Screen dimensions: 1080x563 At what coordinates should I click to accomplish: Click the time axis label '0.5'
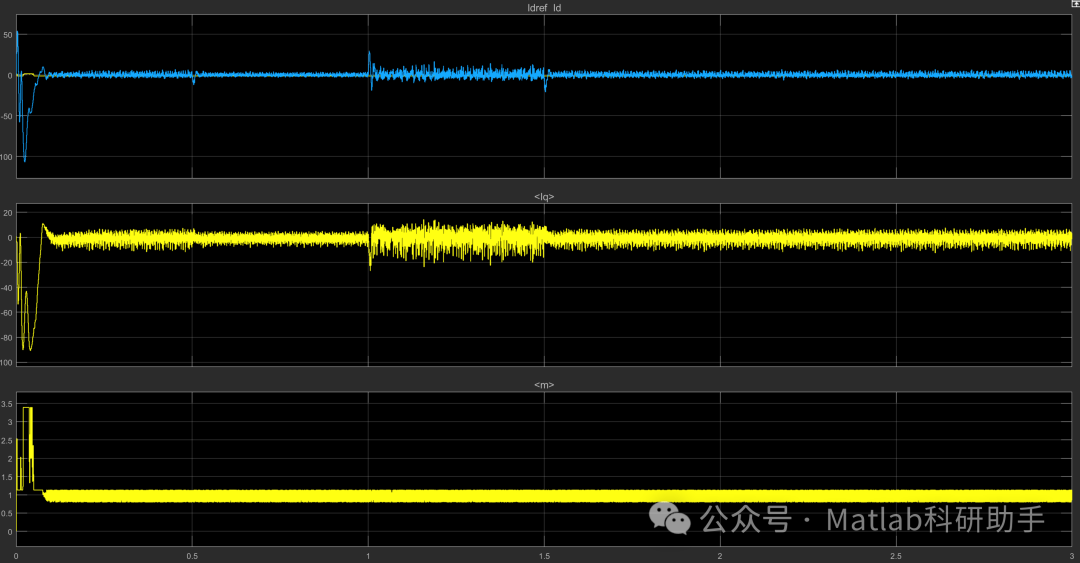point(192,556)
